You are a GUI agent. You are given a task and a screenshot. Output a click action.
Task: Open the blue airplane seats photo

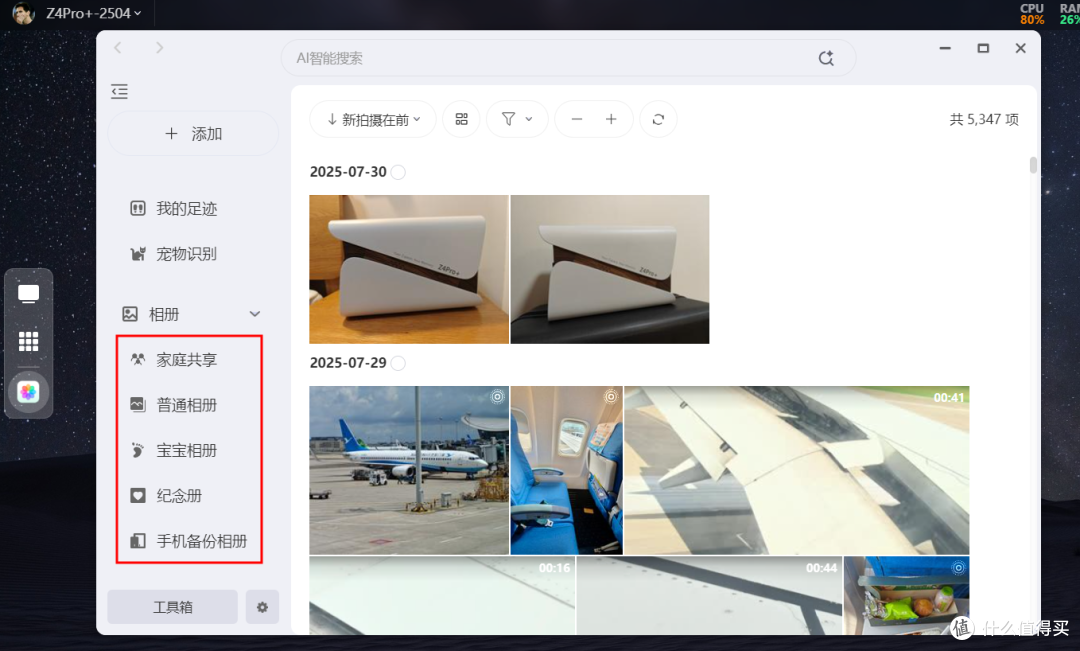coord(566,471)
